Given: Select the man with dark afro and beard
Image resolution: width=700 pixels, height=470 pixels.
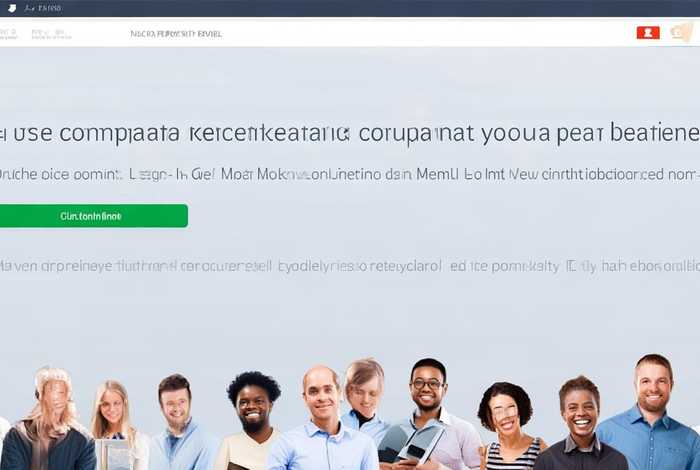Looking at the screenshot, I should click(252, 420).
